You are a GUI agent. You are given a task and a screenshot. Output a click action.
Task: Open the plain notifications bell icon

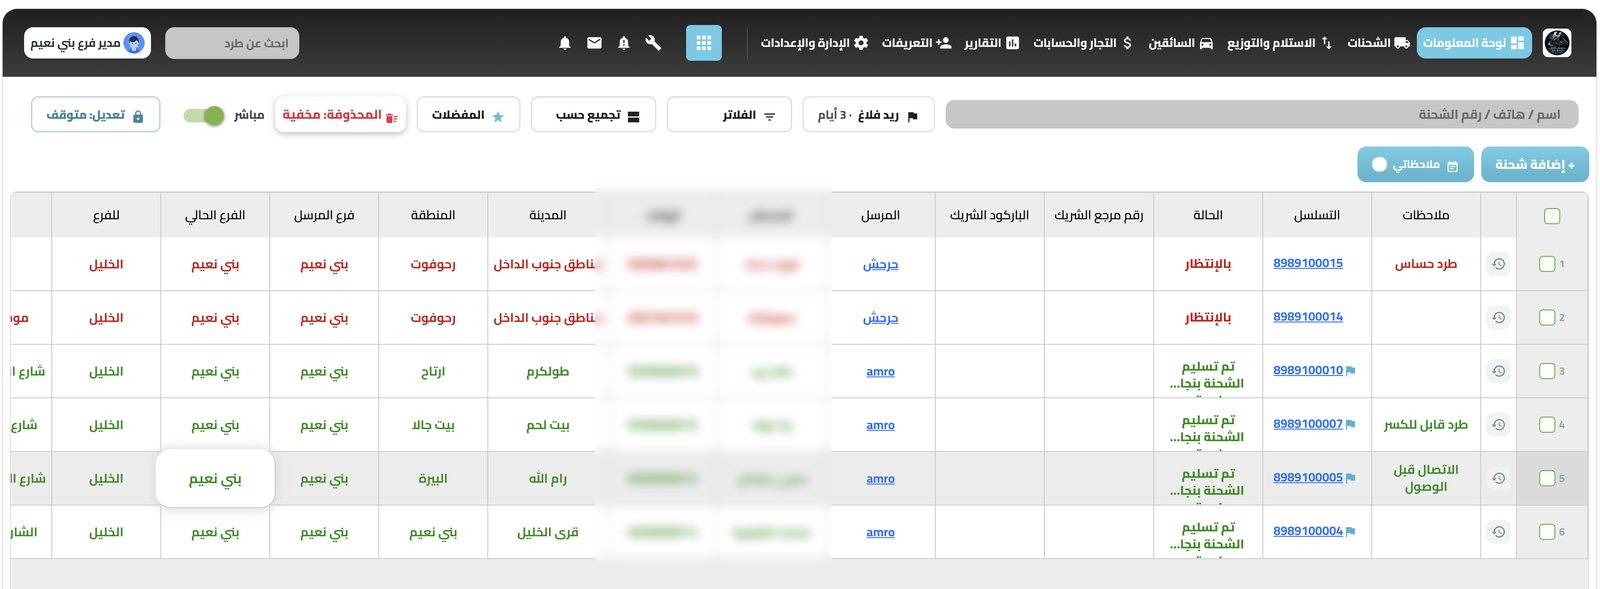click(x=565, y=43)
